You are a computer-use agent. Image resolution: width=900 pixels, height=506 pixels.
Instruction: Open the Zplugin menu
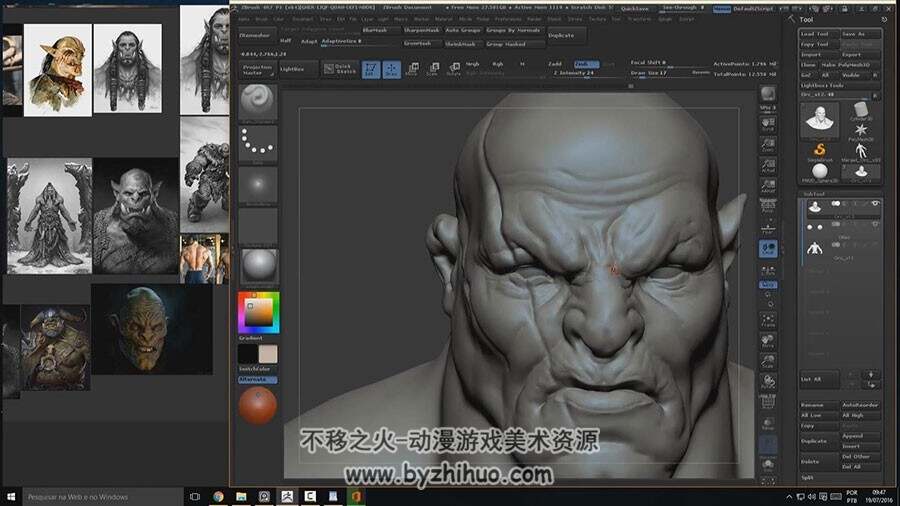pyautogui.click(x=665, y=19)
